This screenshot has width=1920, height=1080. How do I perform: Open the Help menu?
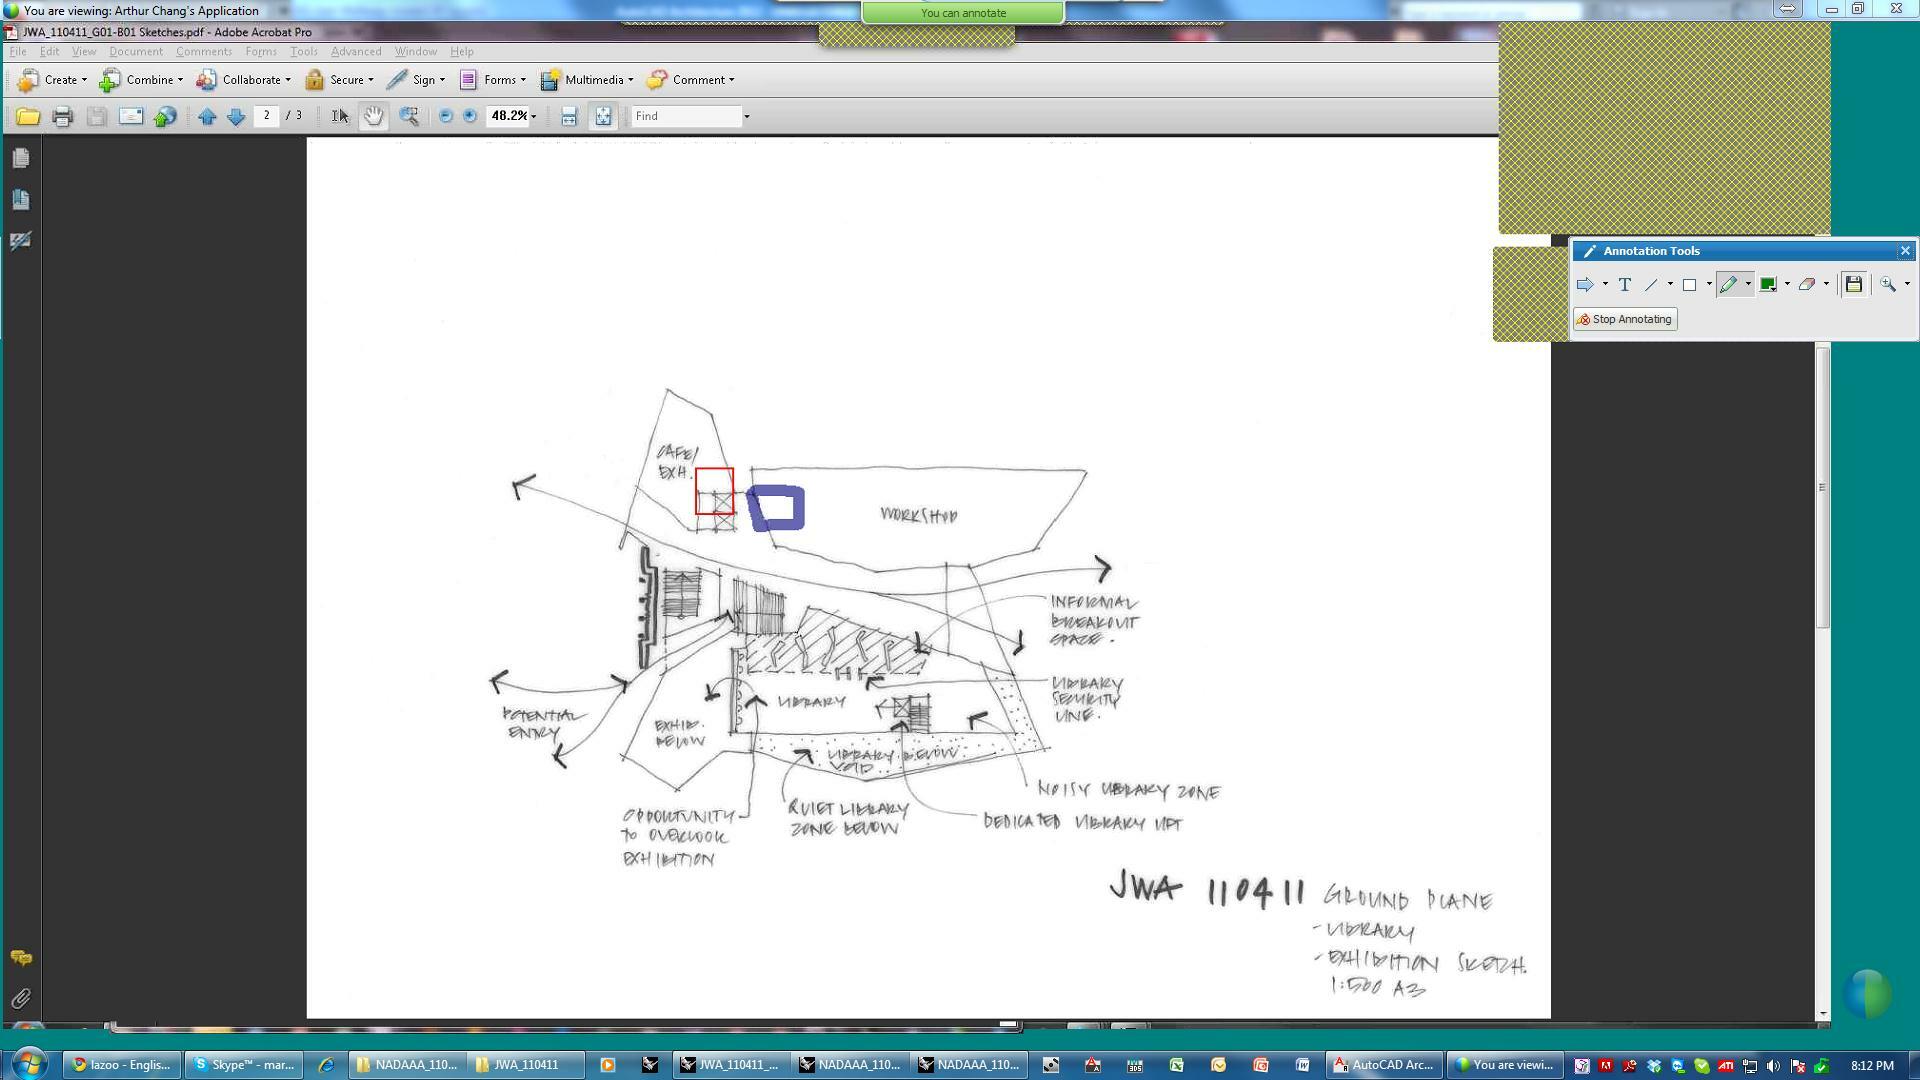(461, 52)
